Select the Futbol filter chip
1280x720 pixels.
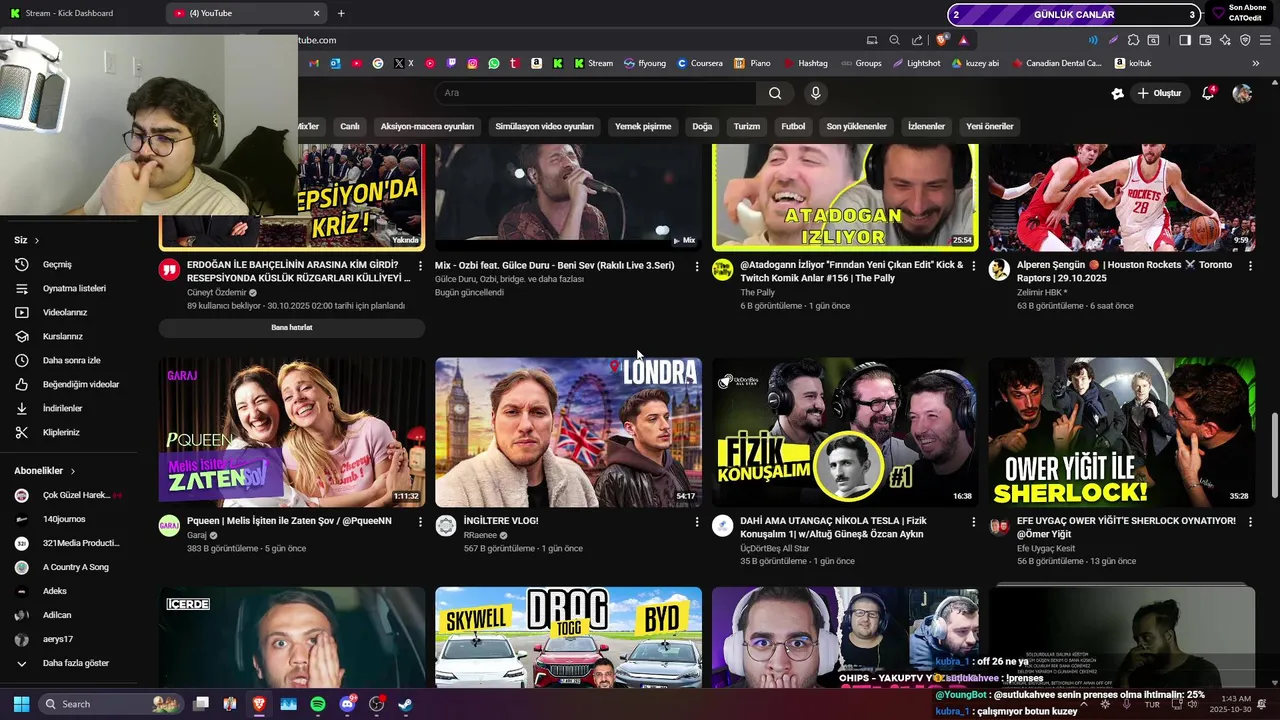[793, 127]
